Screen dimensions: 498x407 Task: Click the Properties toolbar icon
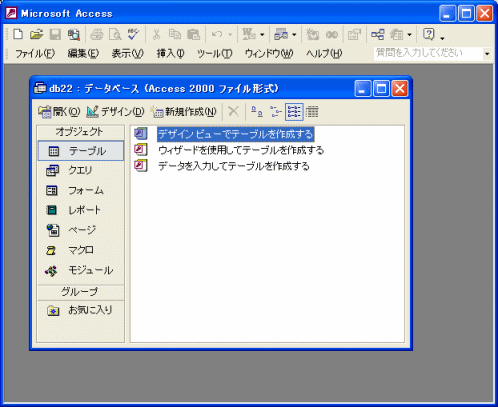click(354, 34)
